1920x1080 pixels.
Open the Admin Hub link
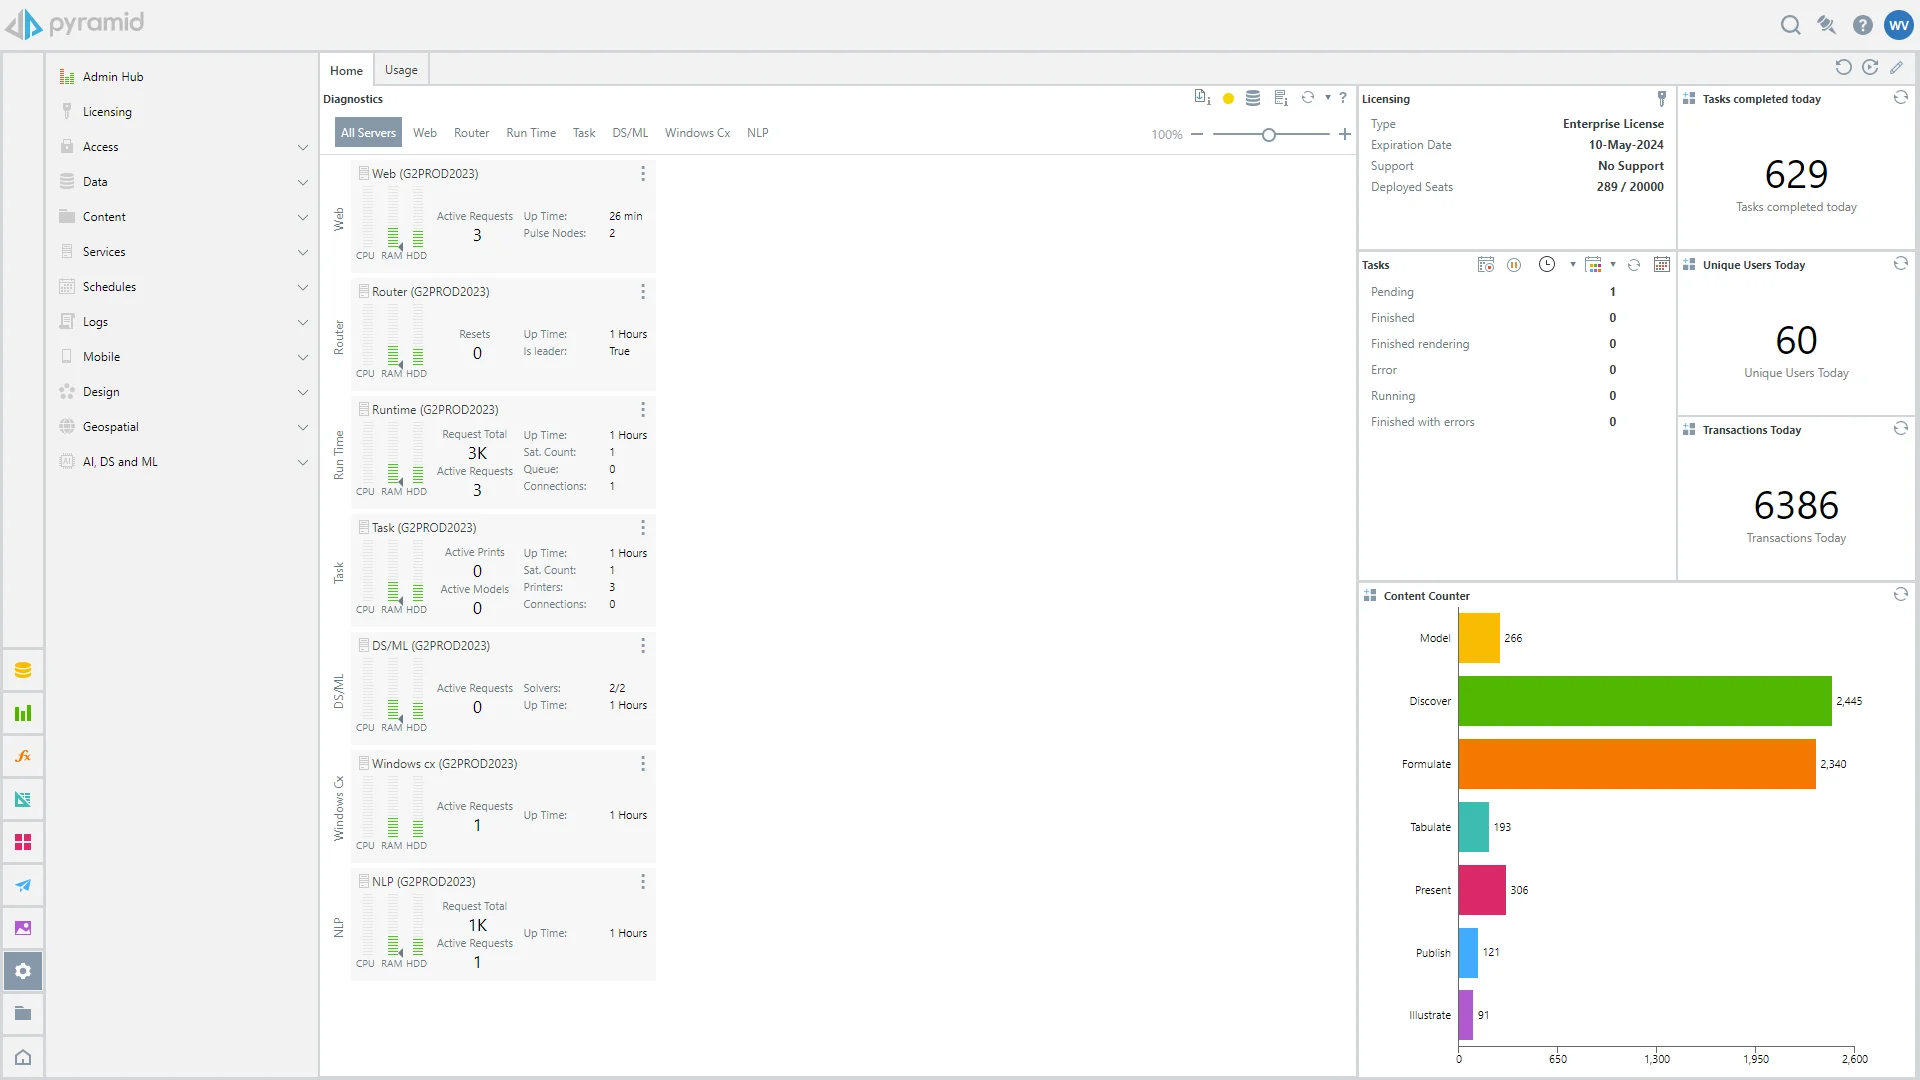point(112,77)
